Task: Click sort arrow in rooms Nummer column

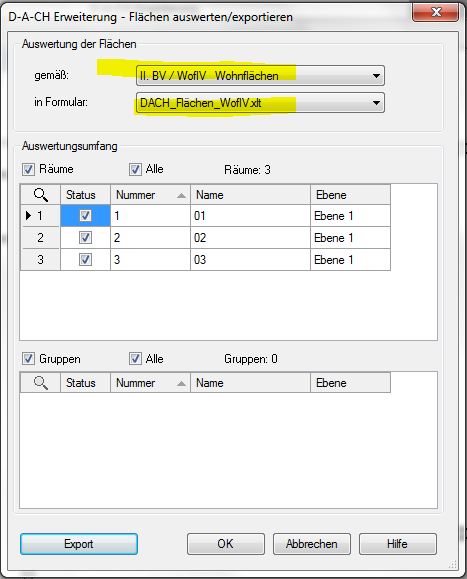Action: click(181, 195)
